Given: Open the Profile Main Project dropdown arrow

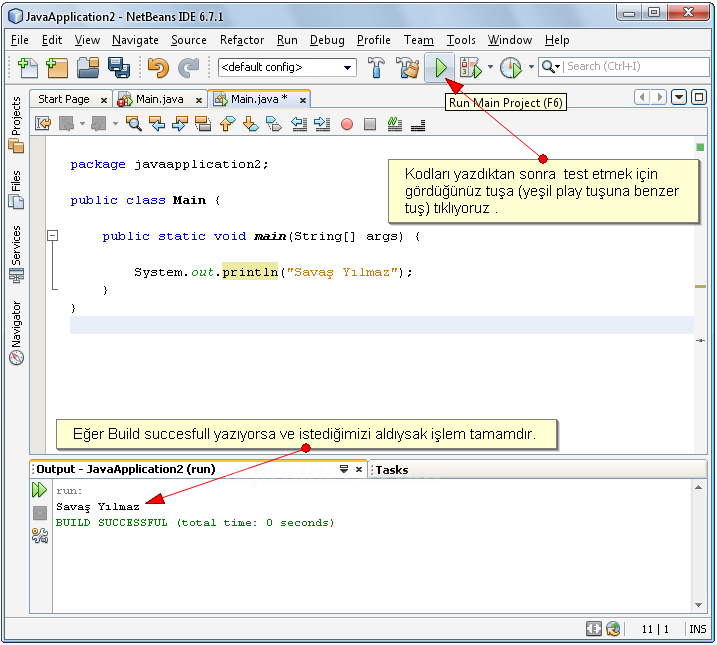Looking at the screenshot, I should coord(530,68).
